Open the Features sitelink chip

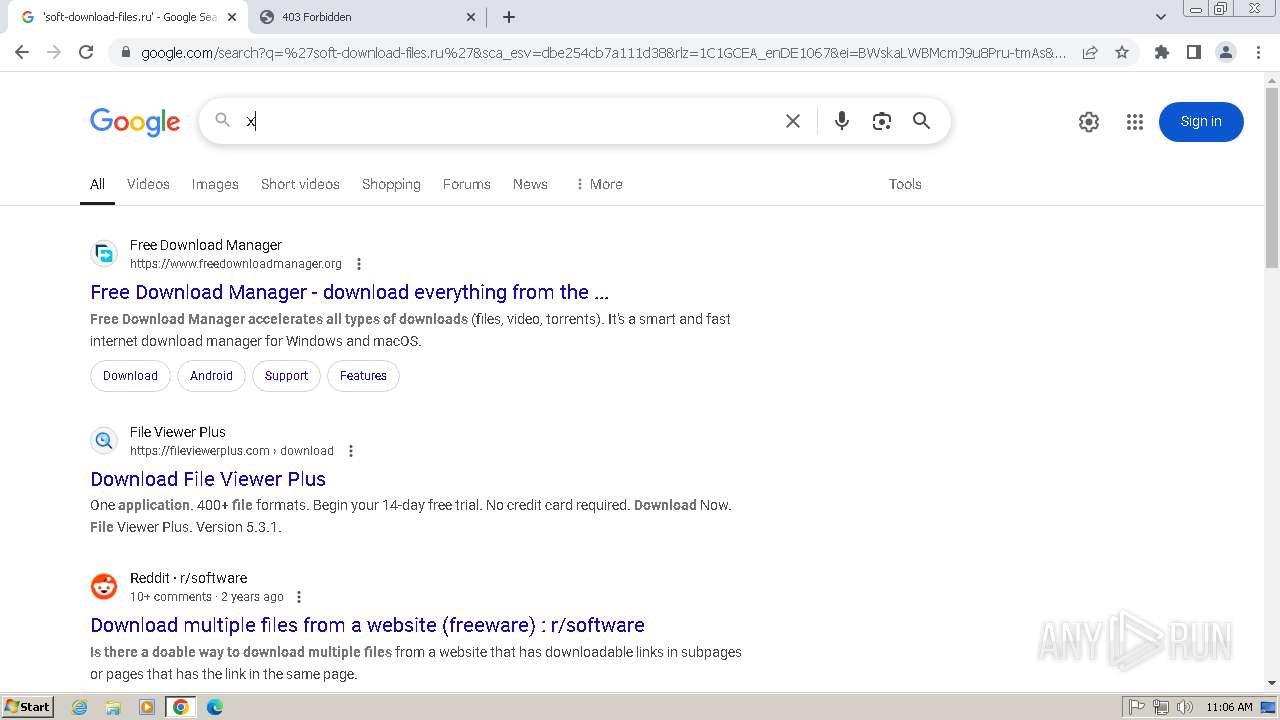coord(363,376)
